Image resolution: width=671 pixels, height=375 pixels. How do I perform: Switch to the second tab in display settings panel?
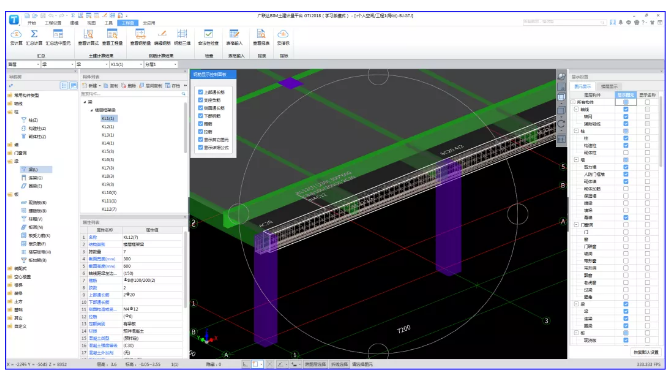coord(609,86)
